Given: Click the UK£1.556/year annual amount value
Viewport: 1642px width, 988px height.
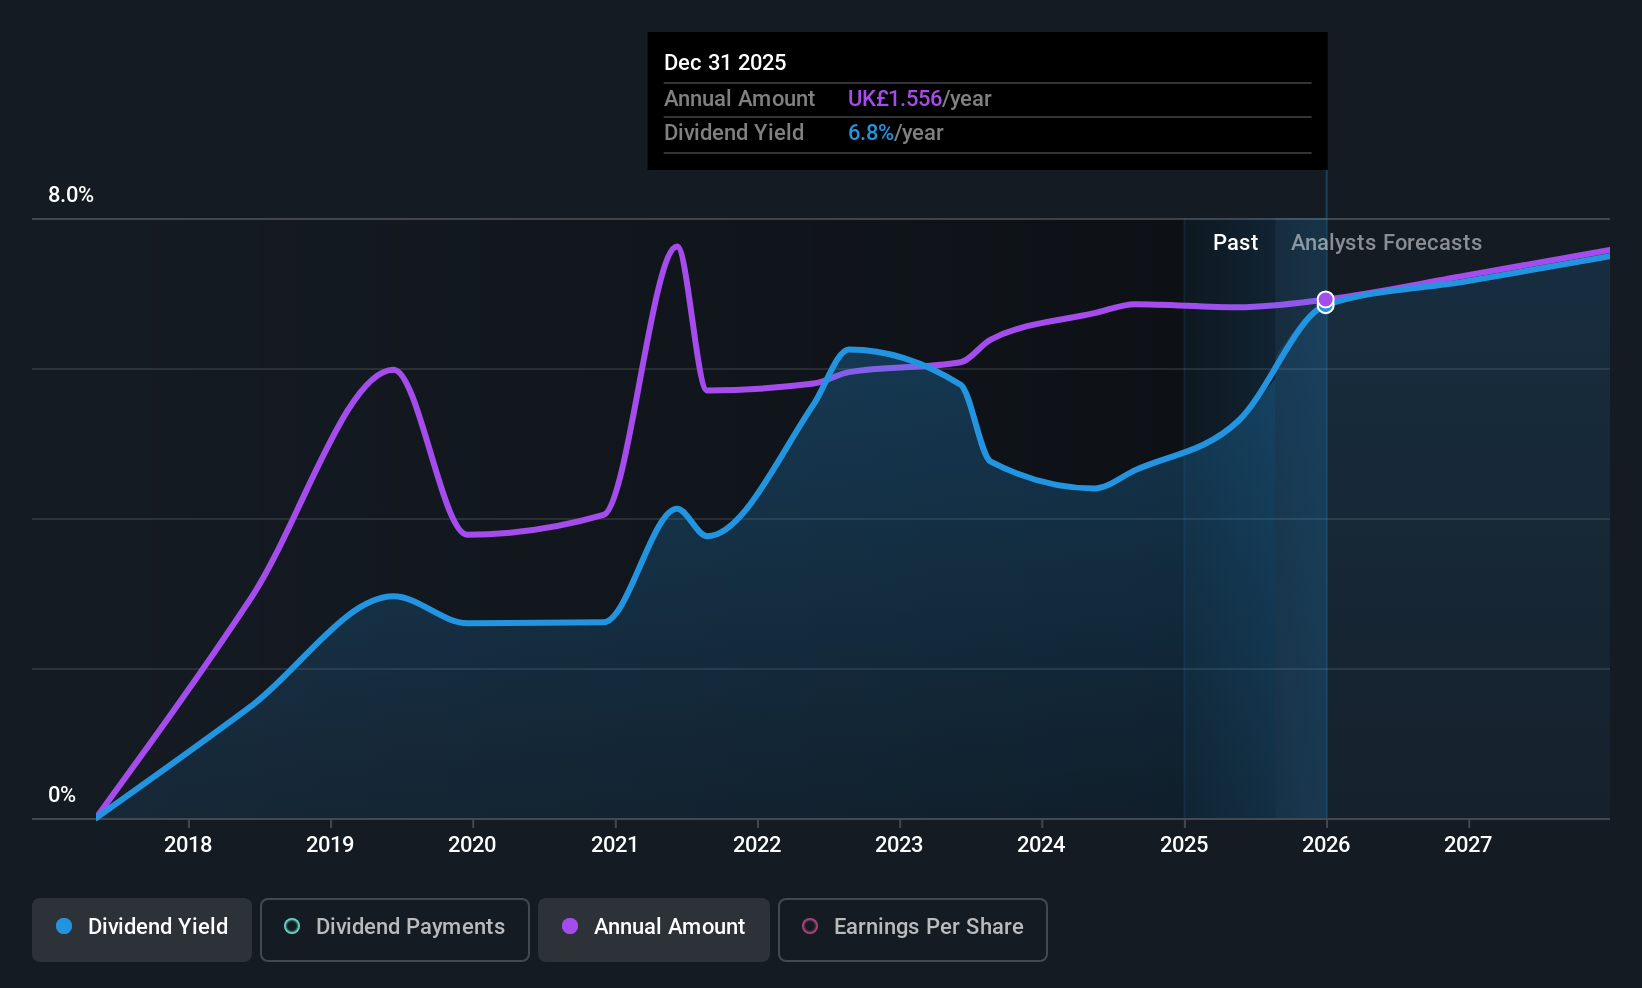Looking at the screenshot, I should (920, 98).
